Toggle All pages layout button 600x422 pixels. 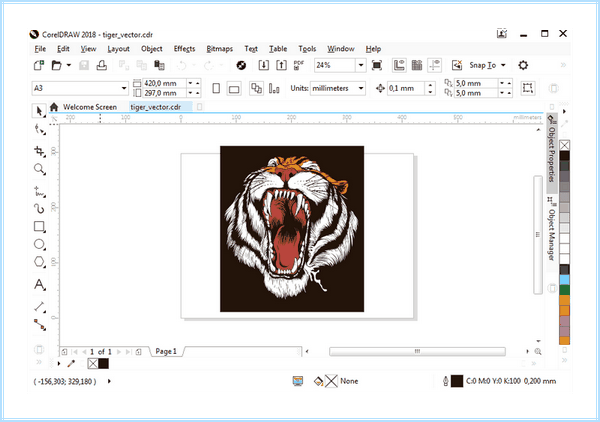point(256,88)
